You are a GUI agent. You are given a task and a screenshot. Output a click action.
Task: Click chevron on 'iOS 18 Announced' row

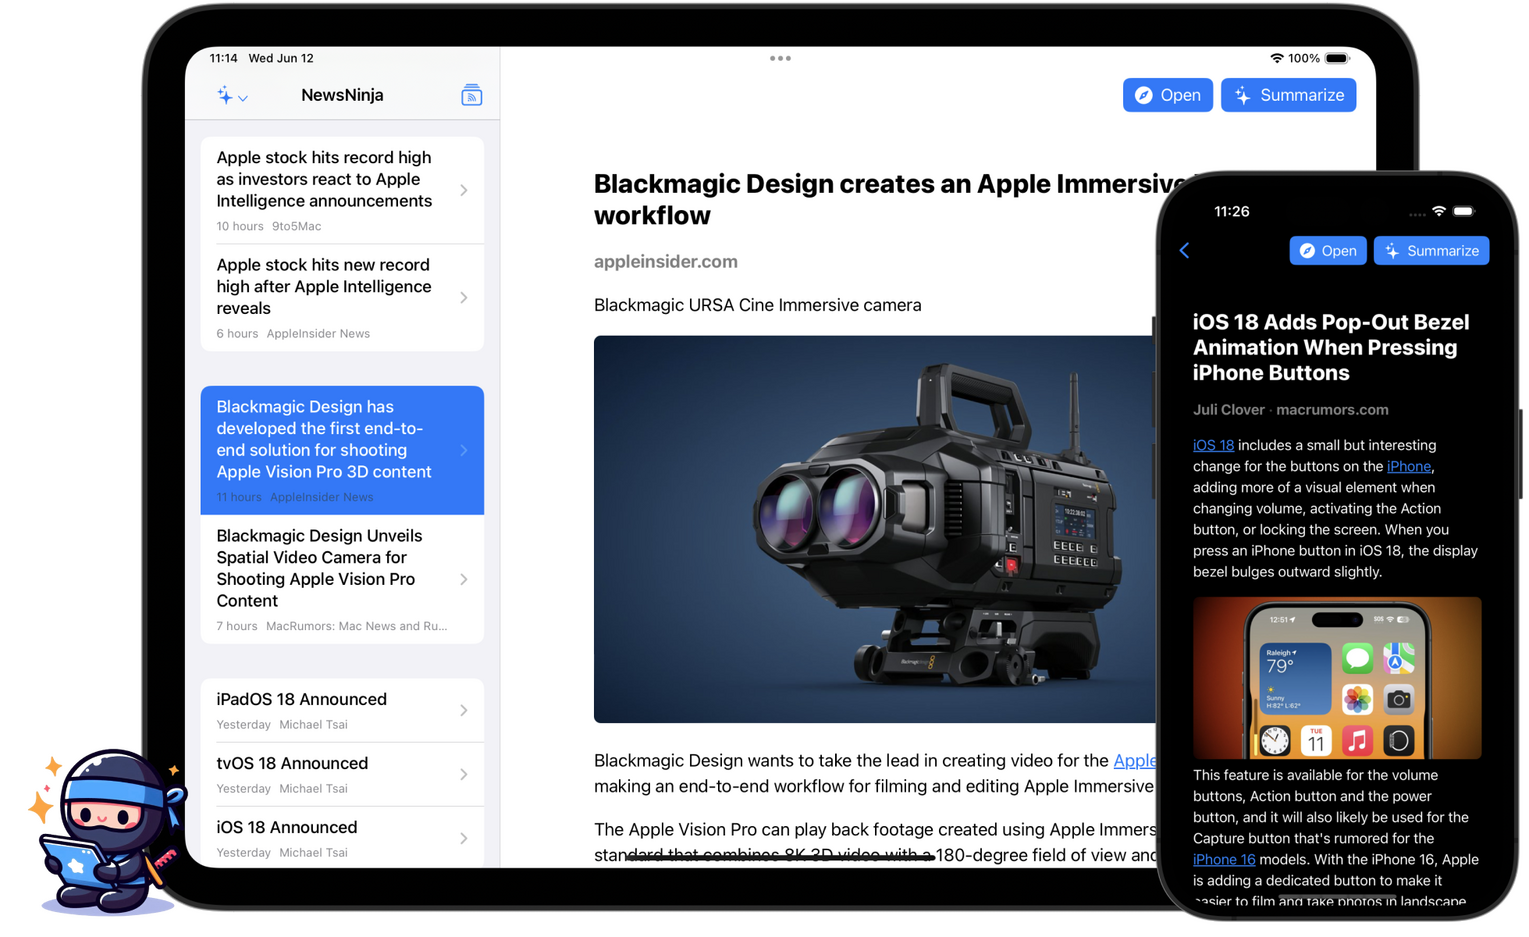pos(464,838)
